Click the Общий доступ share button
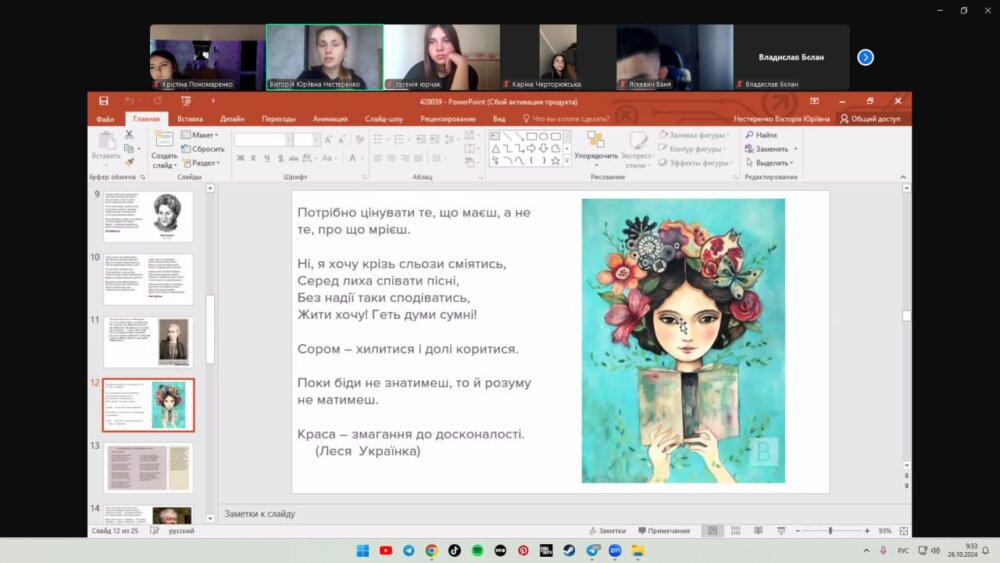The height and width of the screenshot is (563, 1000). 870,119
